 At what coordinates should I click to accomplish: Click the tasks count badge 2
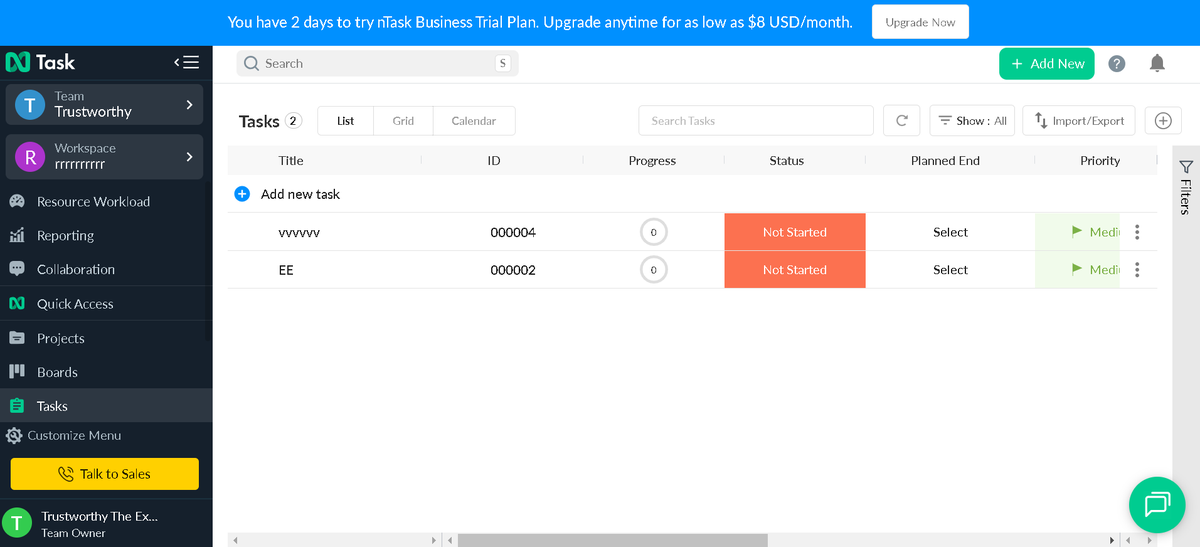coord(293,121)
